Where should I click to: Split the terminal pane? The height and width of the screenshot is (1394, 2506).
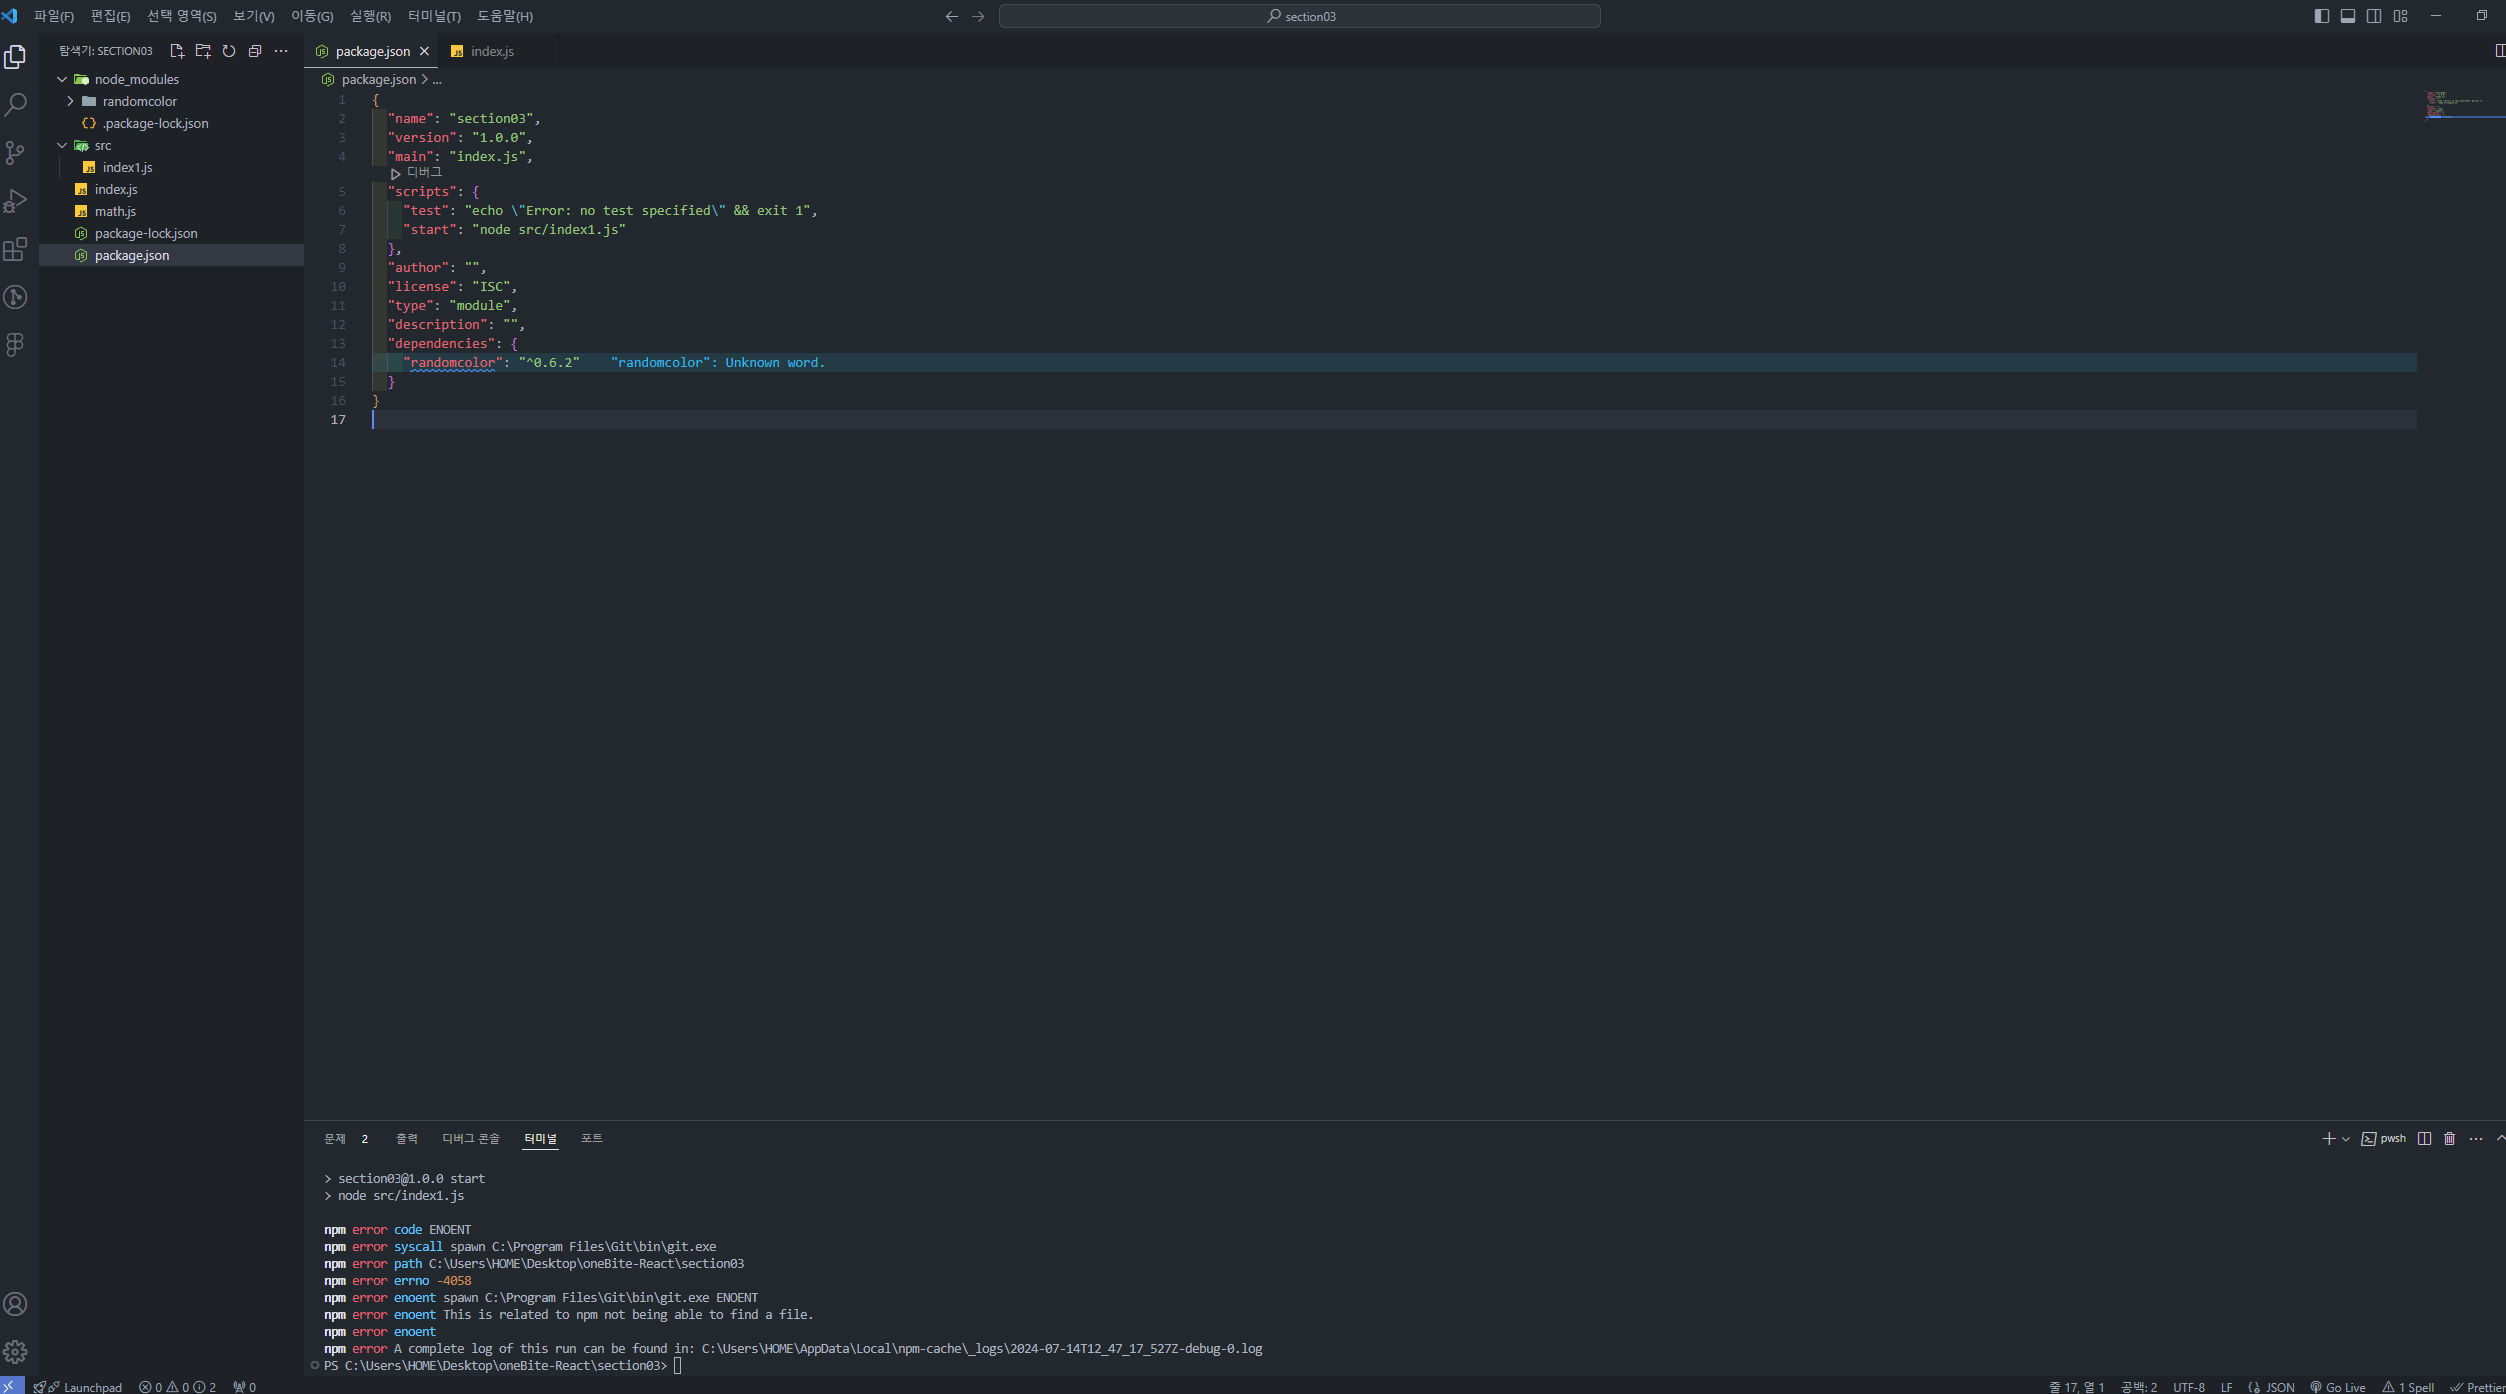2424,1138
